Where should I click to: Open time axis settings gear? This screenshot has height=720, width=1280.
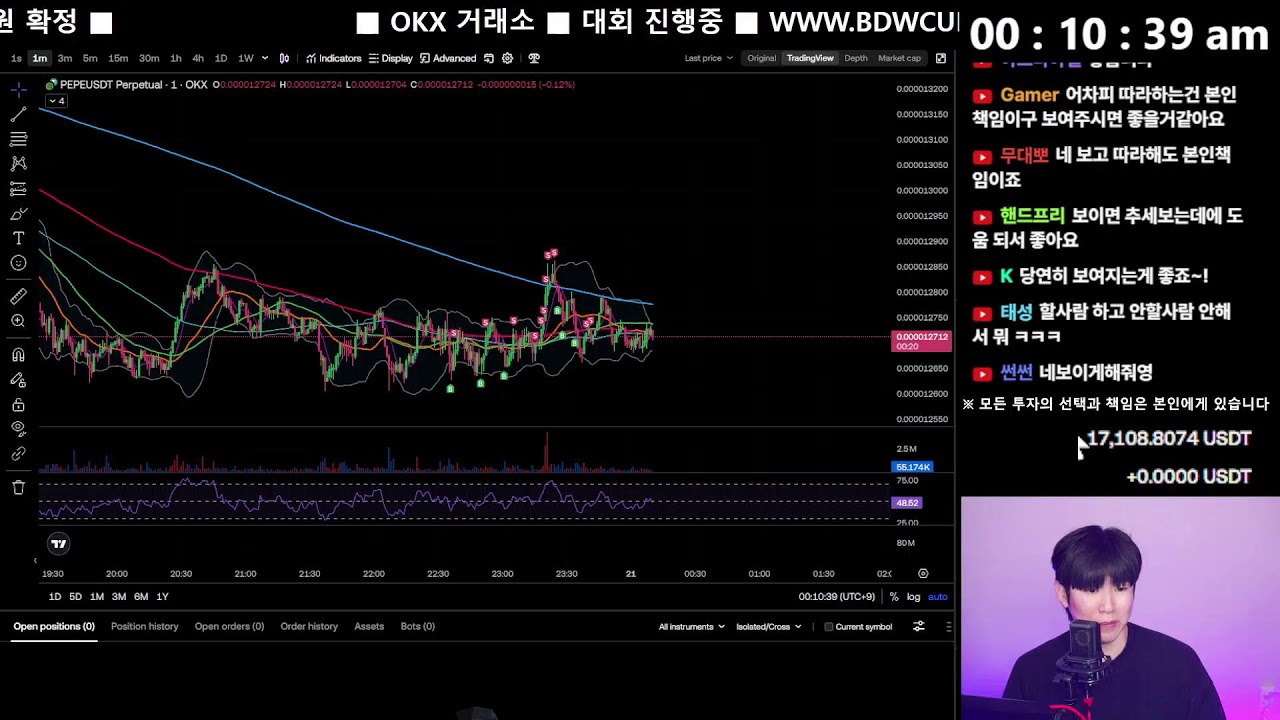coord(923,574)
